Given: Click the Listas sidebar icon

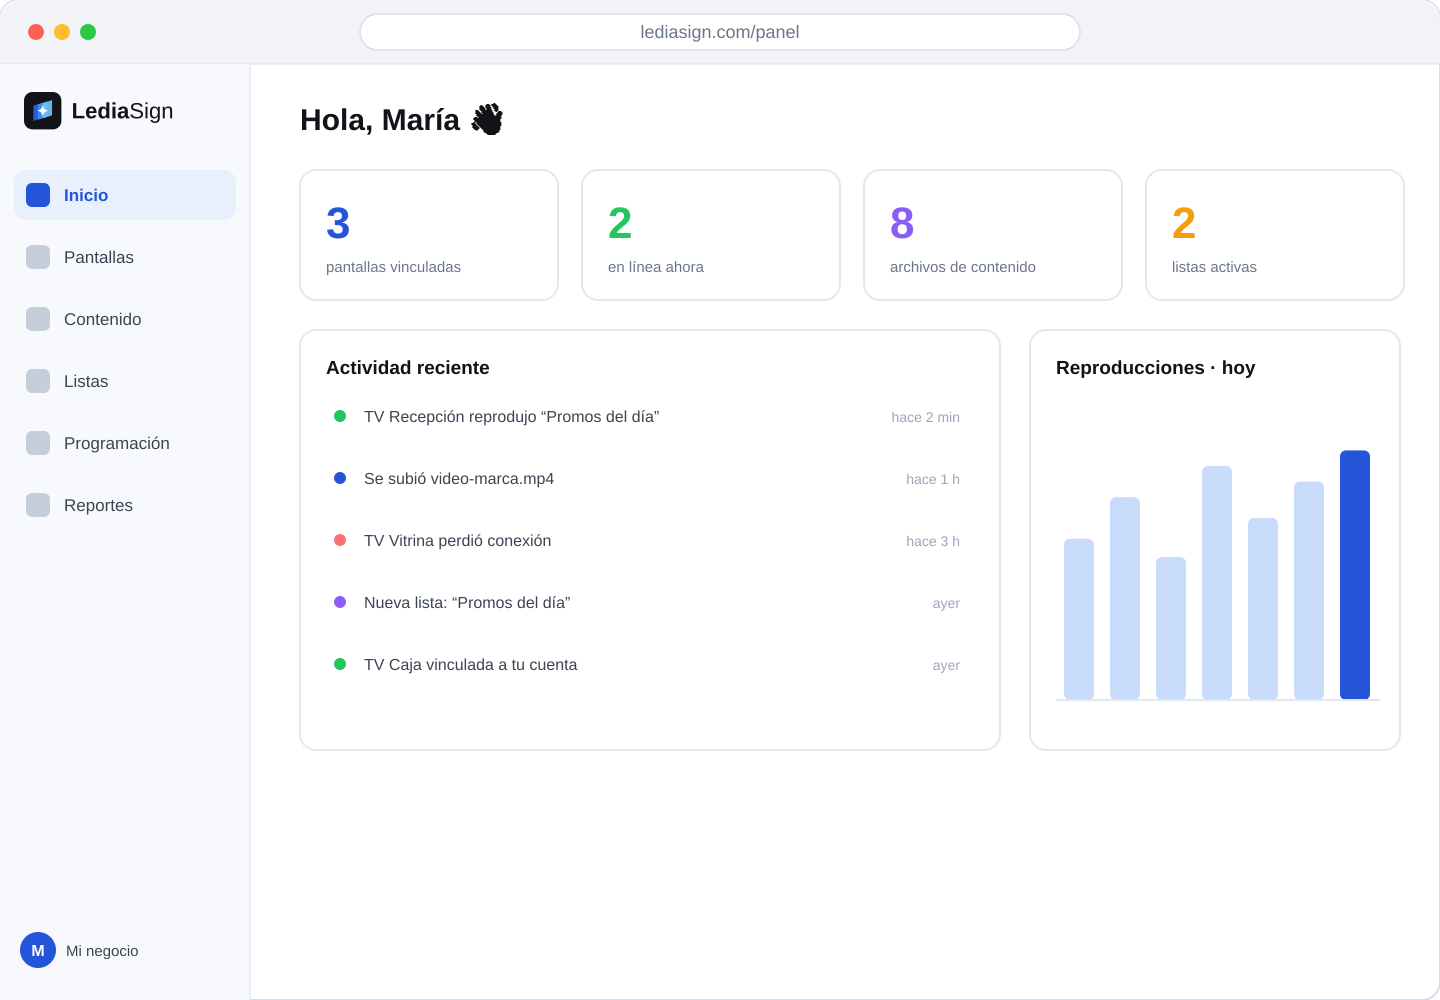Looking at the screenshot, I should pyautogui.click(x=38, y=381).
